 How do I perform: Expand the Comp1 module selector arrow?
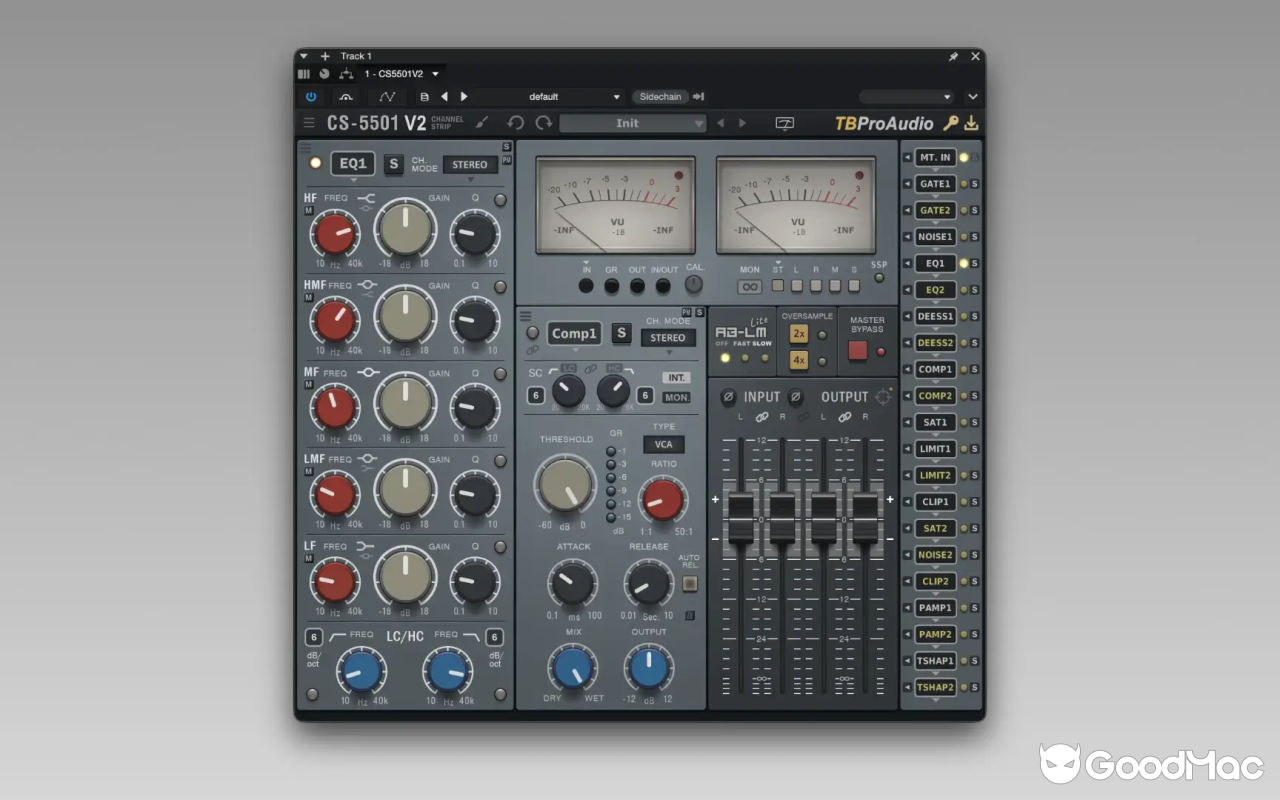tap(575, 351)
